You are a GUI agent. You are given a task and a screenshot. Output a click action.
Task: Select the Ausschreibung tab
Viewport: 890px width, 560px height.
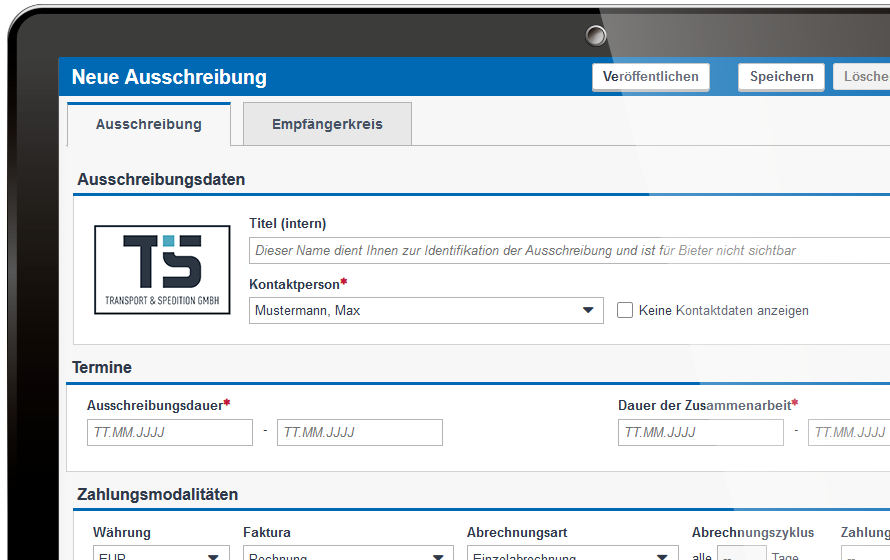[x=149, y=125]
